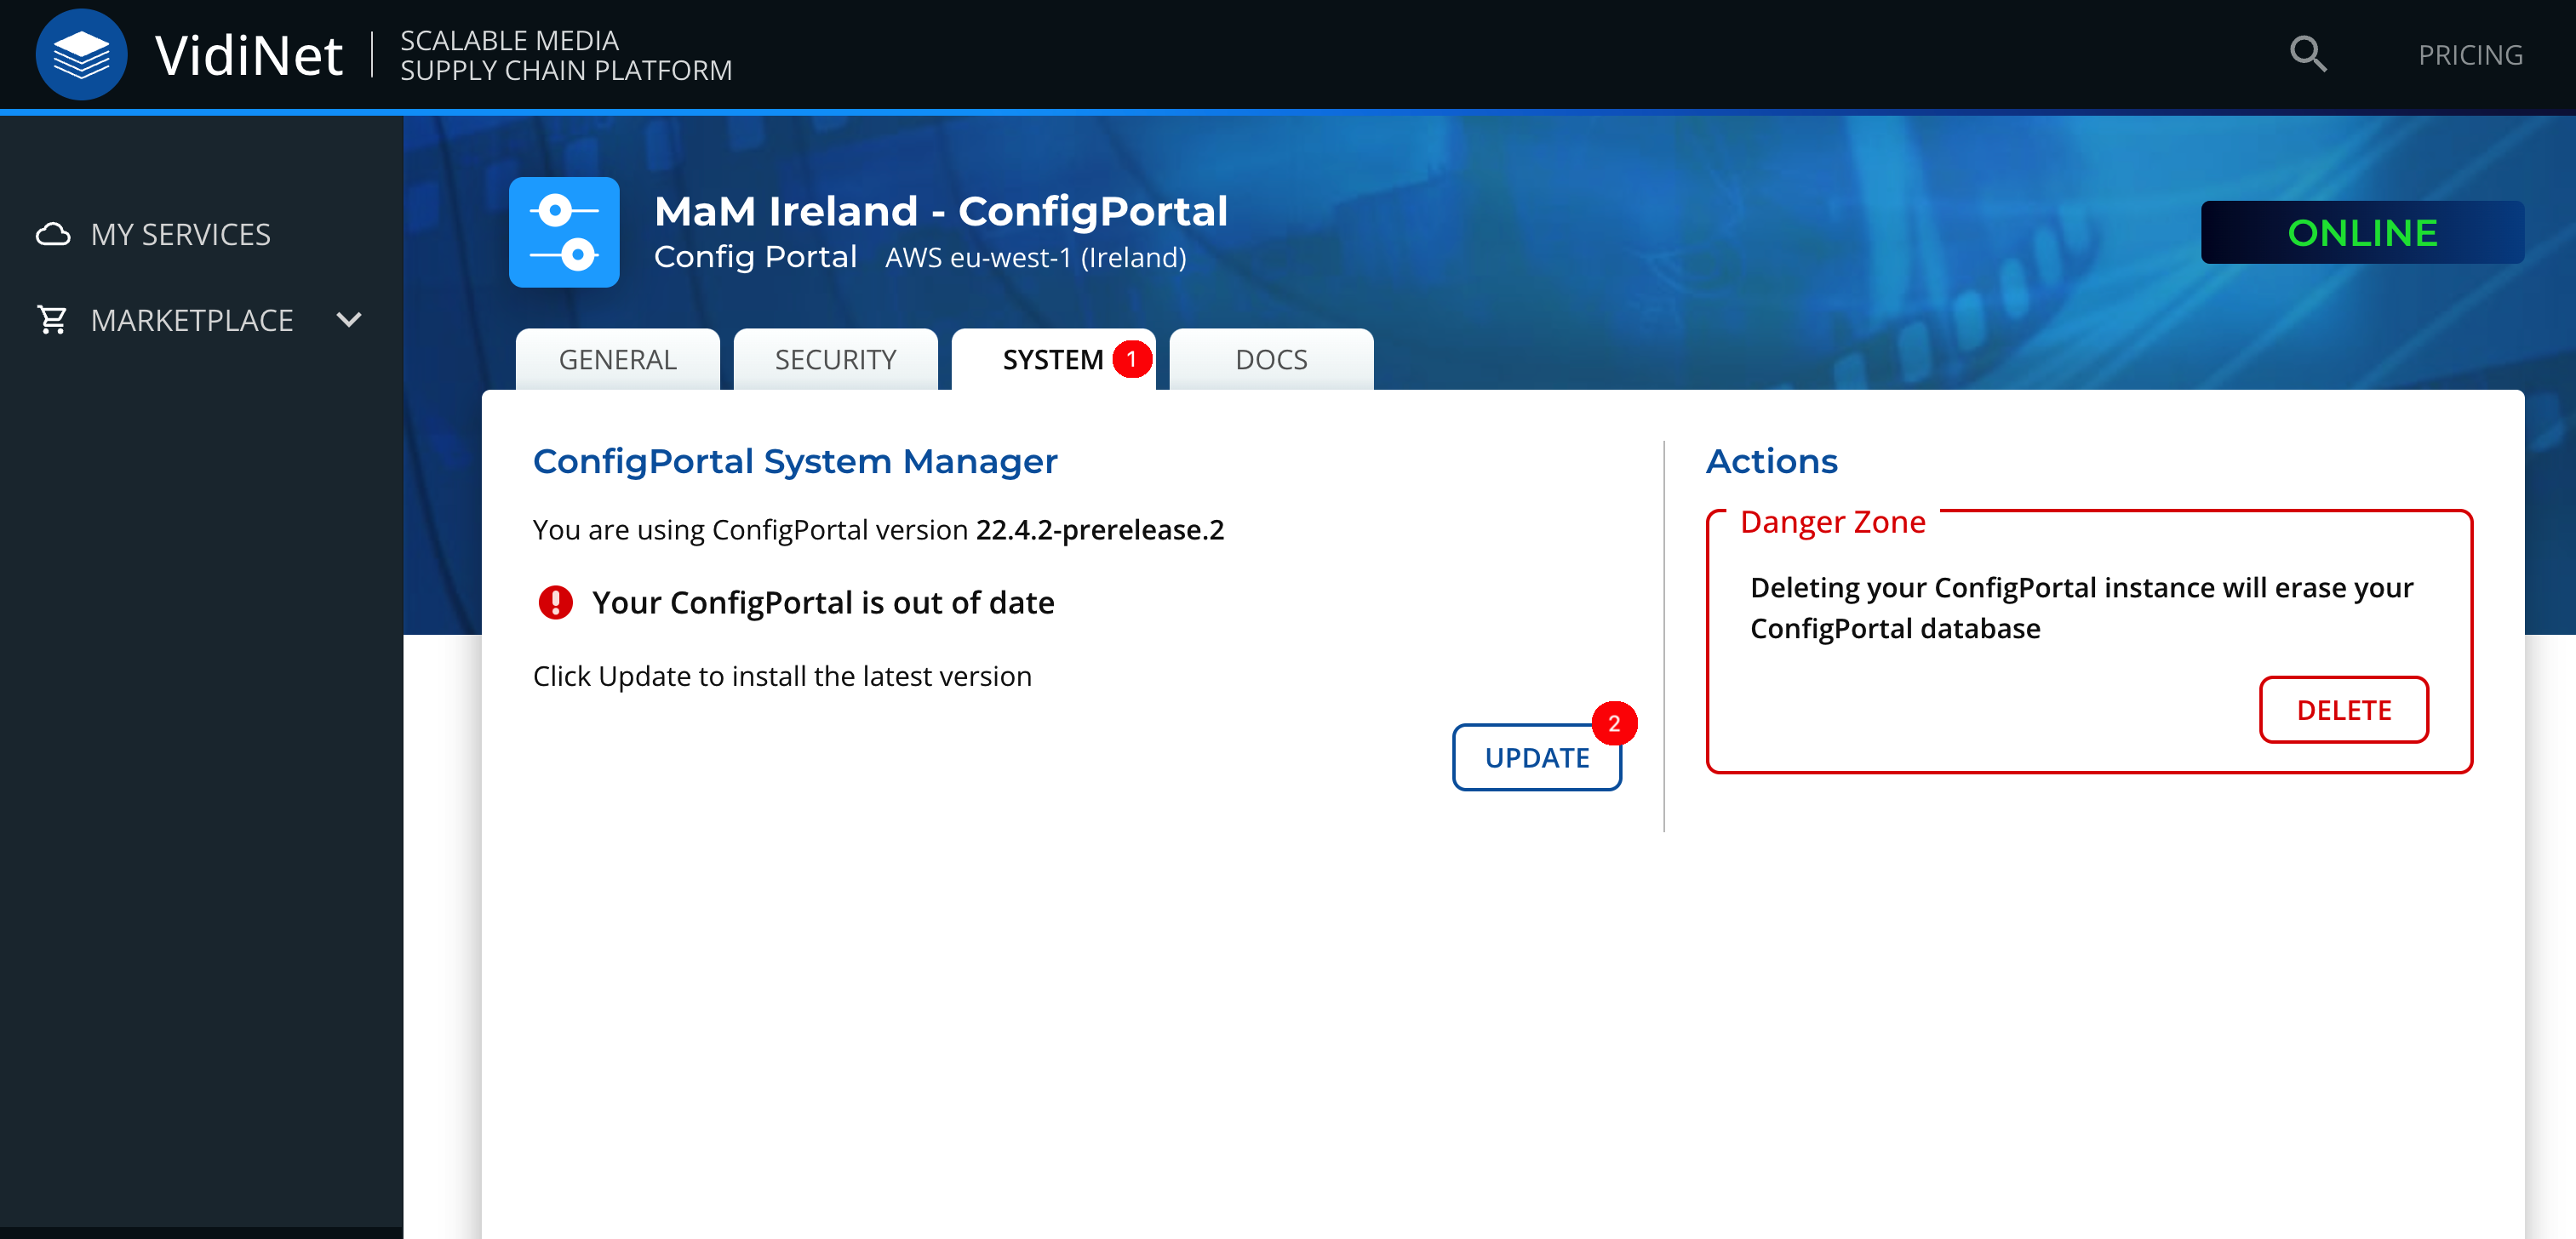The width and height of the screenshot is (2576, 1239).
Task: Click the red notification badge on System tab
Action: point(1131,359)
